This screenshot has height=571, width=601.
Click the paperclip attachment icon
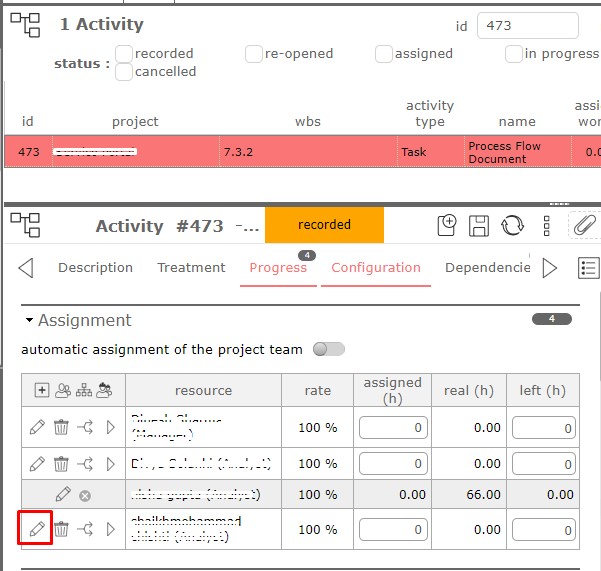tap(585, 225)
